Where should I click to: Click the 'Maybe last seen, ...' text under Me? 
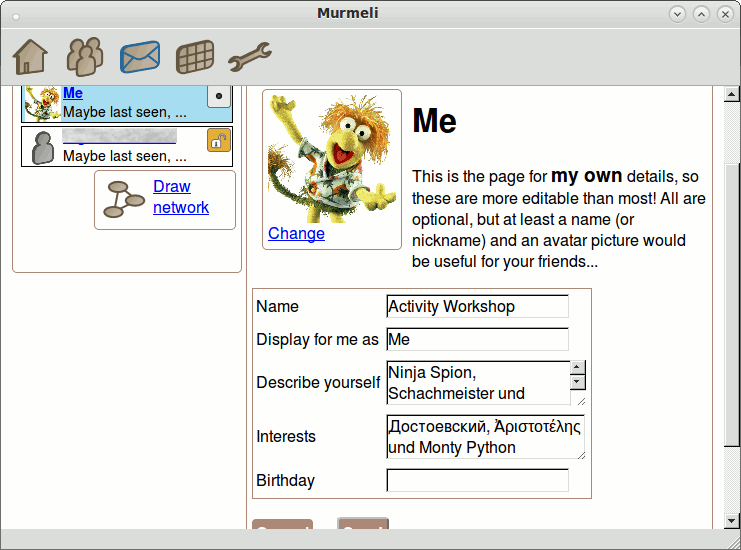click(x=125, y=112)
